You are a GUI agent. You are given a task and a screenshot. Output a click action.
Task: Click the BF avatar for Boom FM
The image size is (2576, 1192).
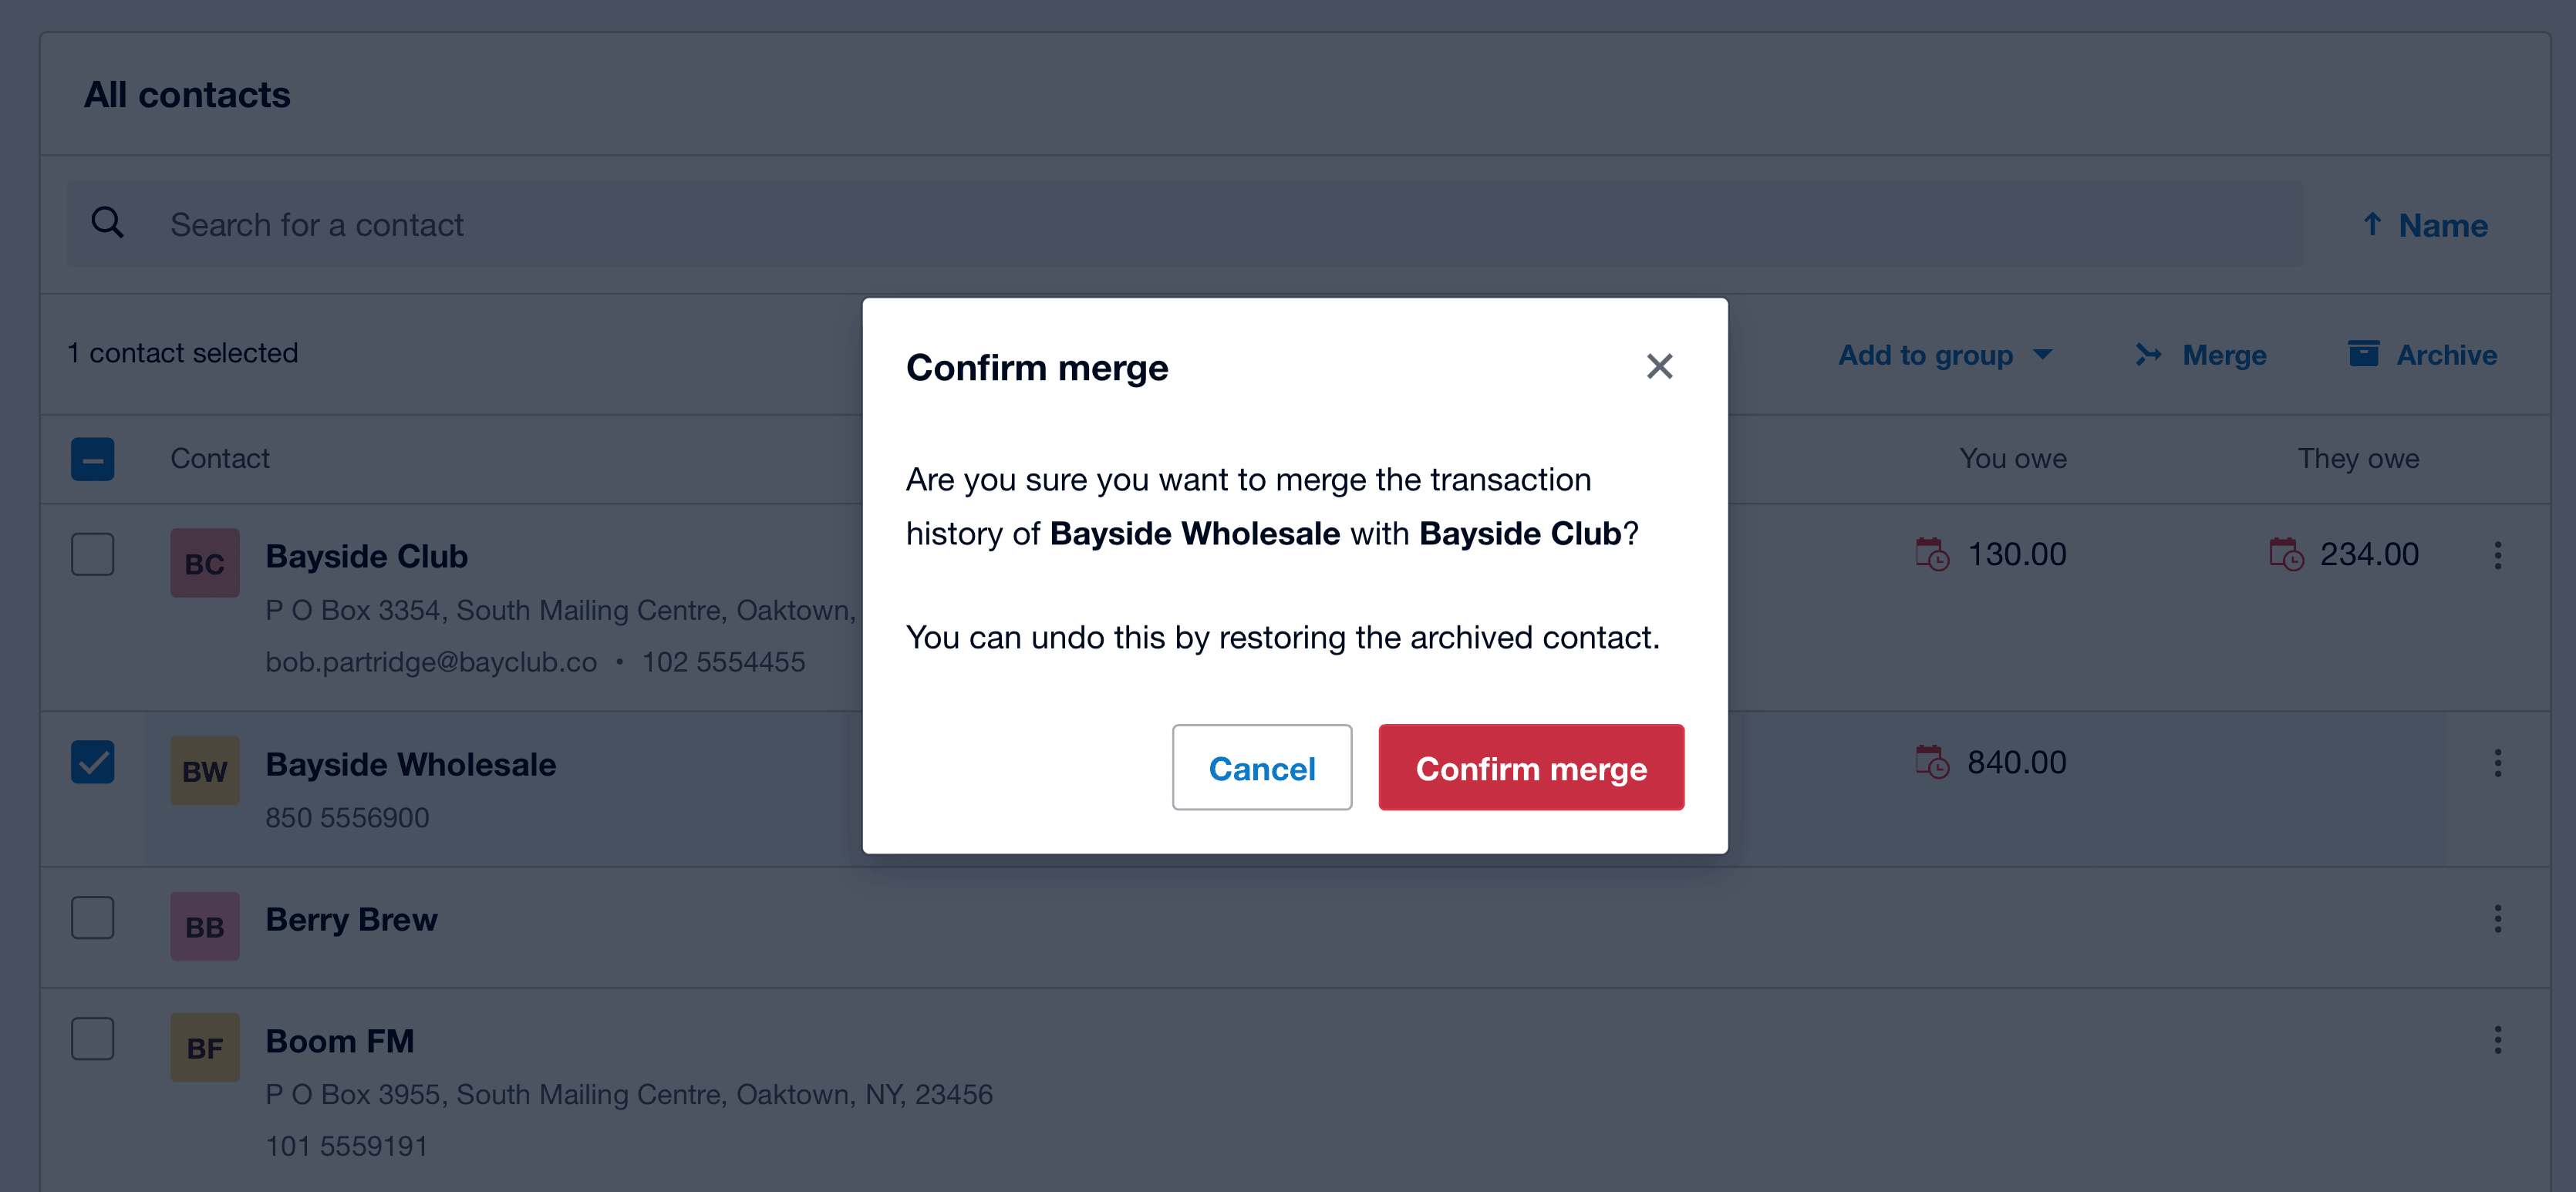pyautogui.click(x=204, y=1047)
